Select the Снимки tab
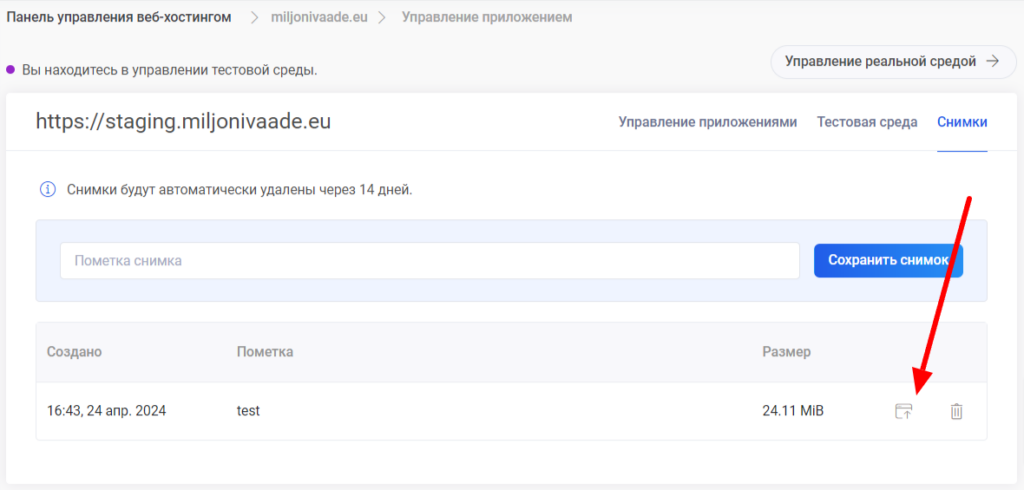The width and height of the screenshot is (1024, 490). (962, 122)
